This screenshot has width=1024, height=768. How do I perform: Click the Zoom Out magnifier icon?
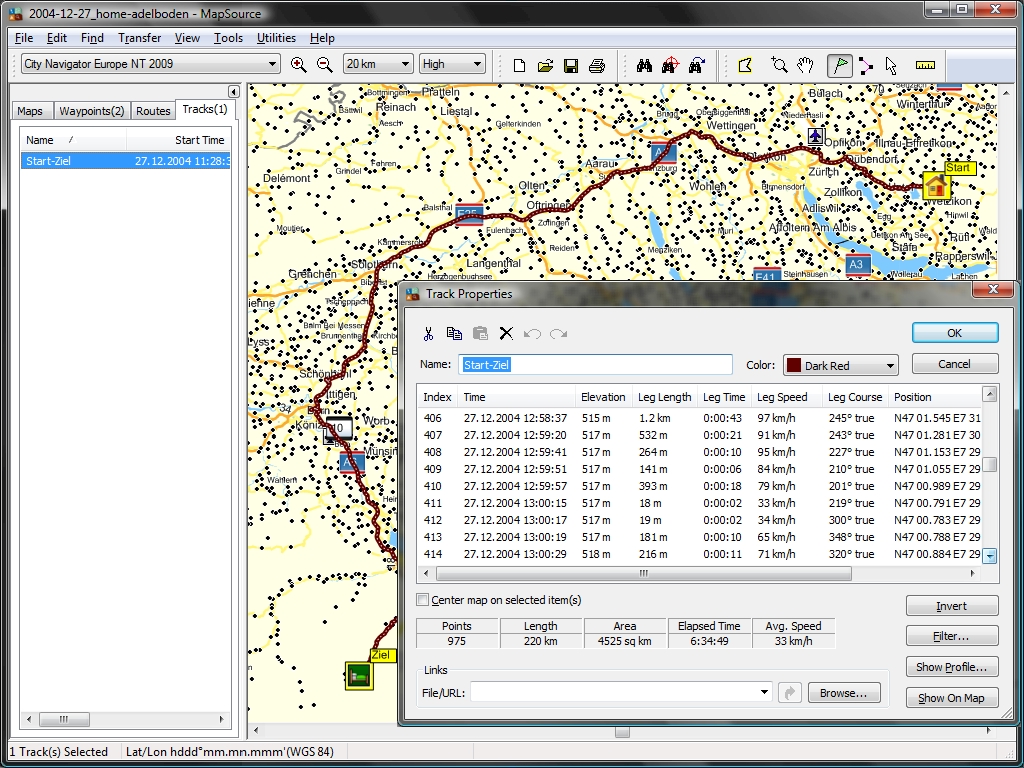324,65
